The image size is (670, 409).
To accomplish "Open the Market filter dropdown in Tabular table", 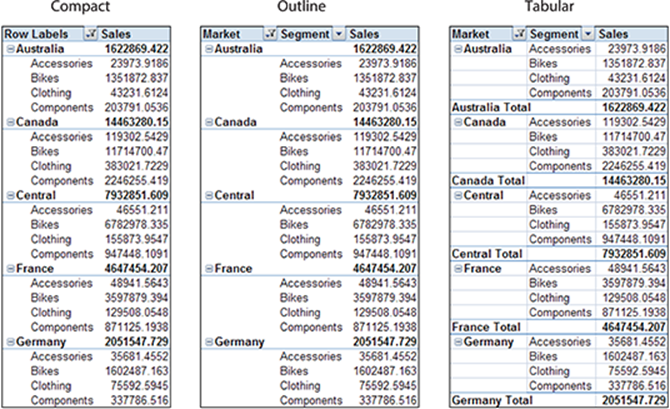I will click(519, 34).
